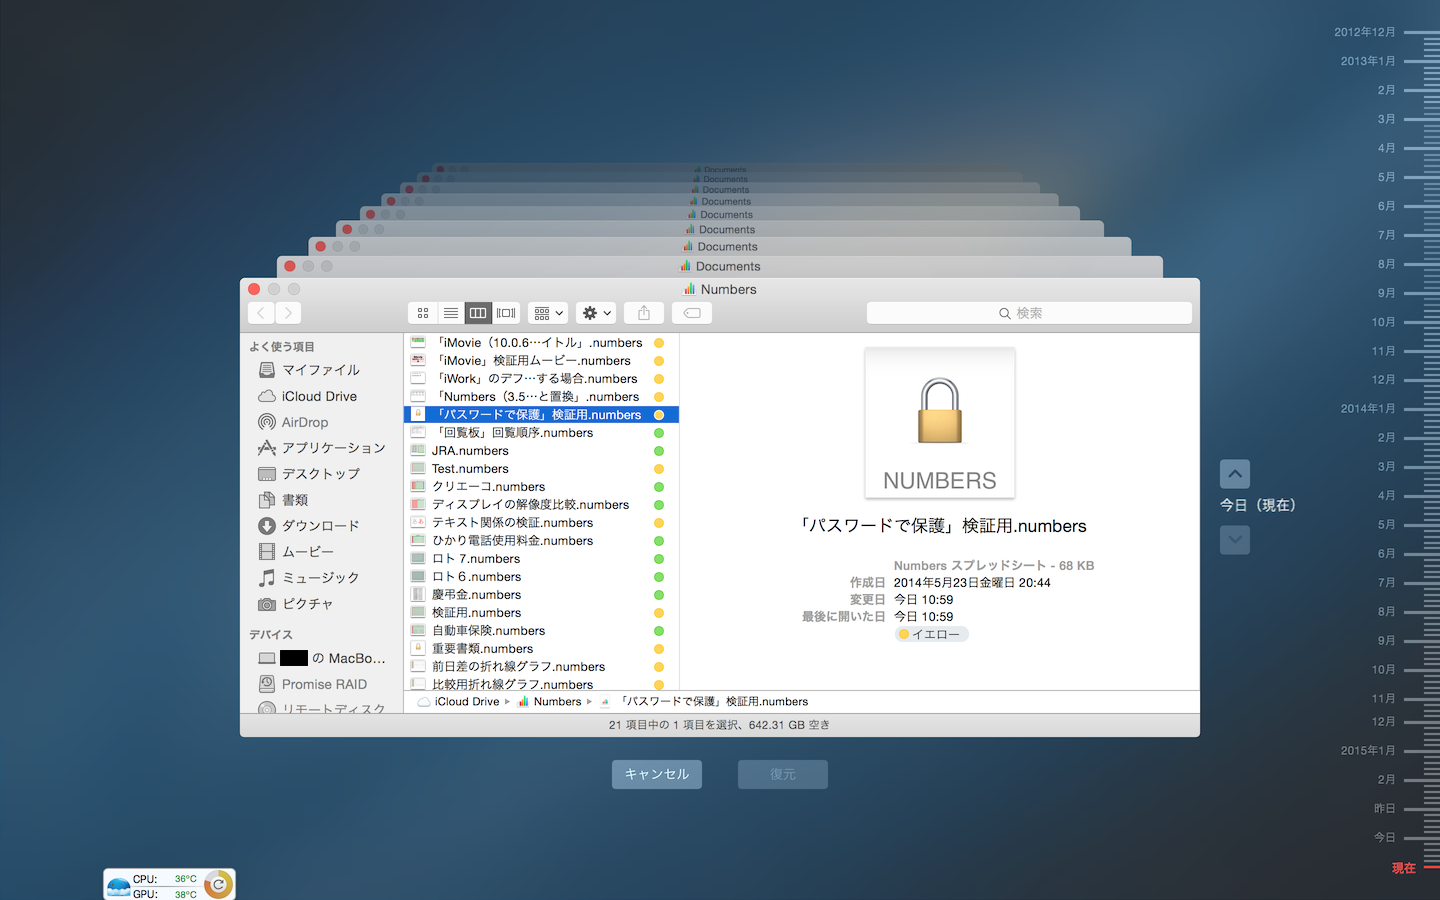
Task: Click the share button in toolbar
Action: point(644,313)
